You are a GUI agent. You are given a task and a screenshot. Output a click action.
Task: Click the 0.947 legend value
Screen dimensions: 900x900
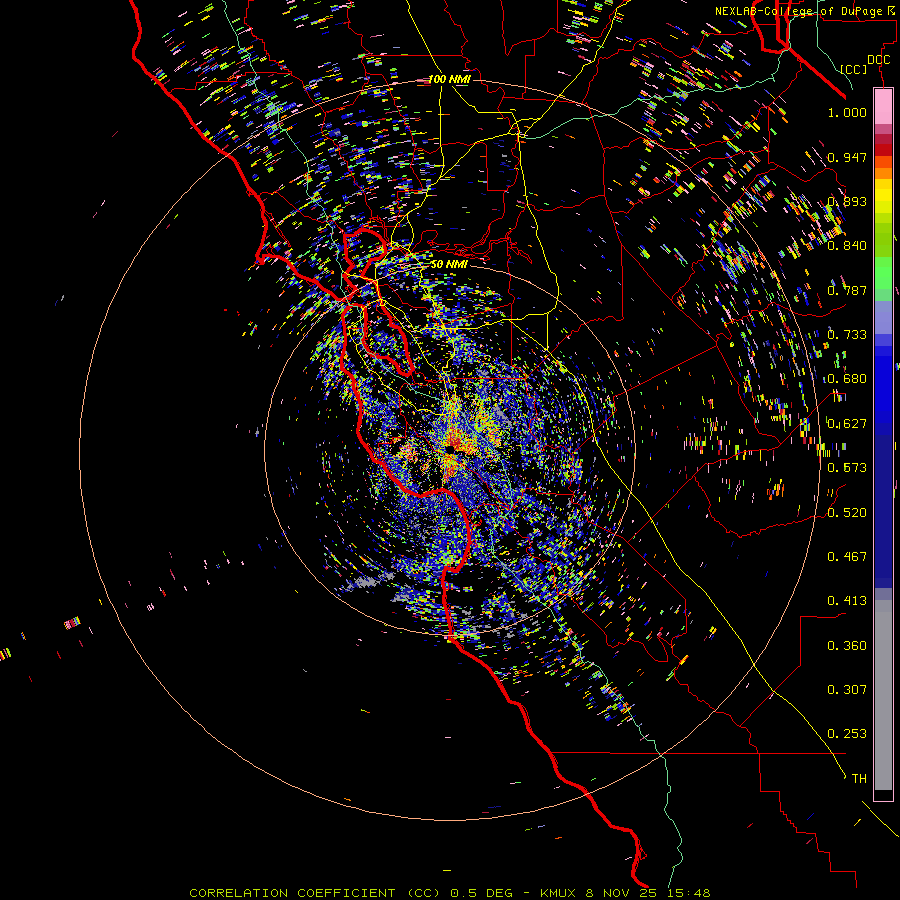coord(847,157)
